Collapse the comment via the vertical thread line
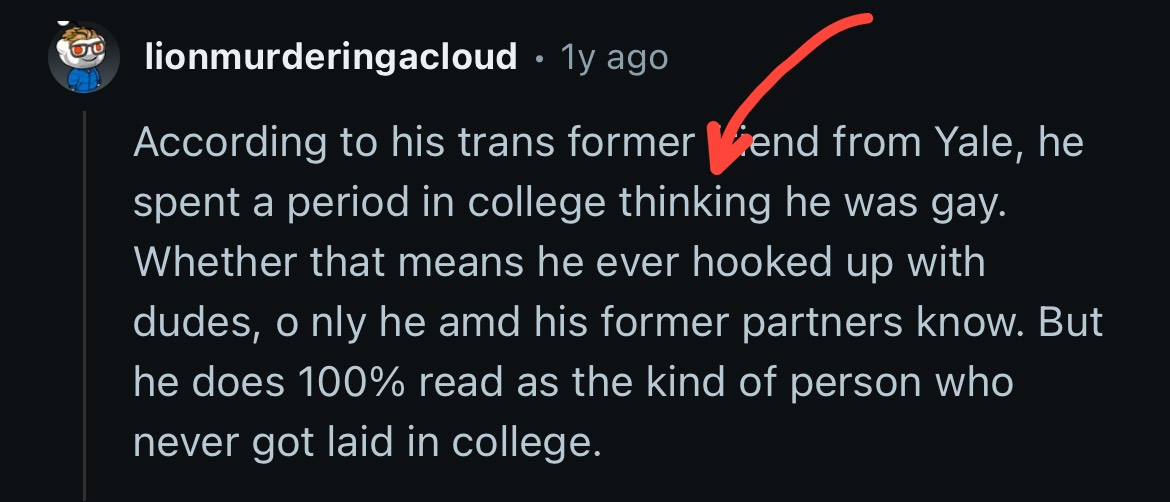 84,306
